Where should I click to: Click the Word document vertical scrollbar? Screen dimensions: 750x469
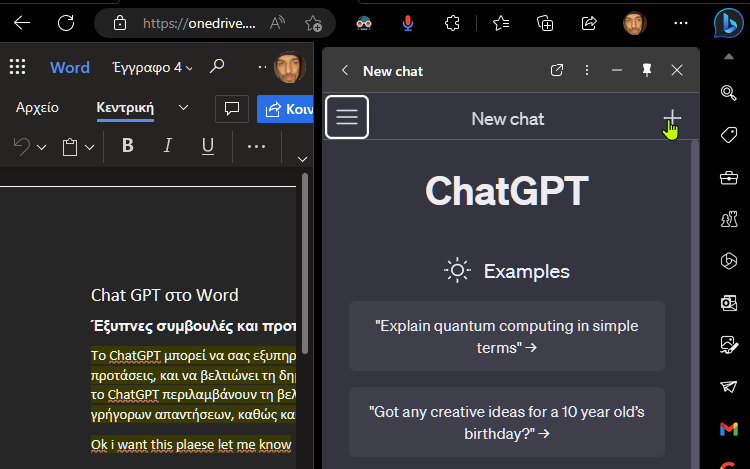305,263
